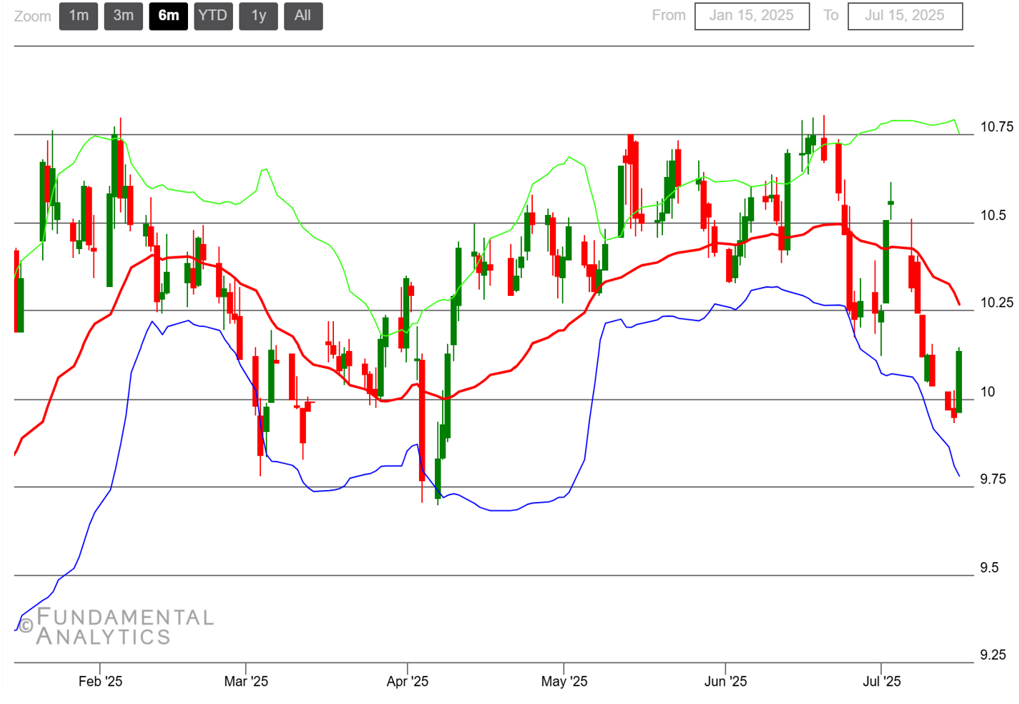
Task: Click the Feb '25 x-axis label
Action: point(99,681)
